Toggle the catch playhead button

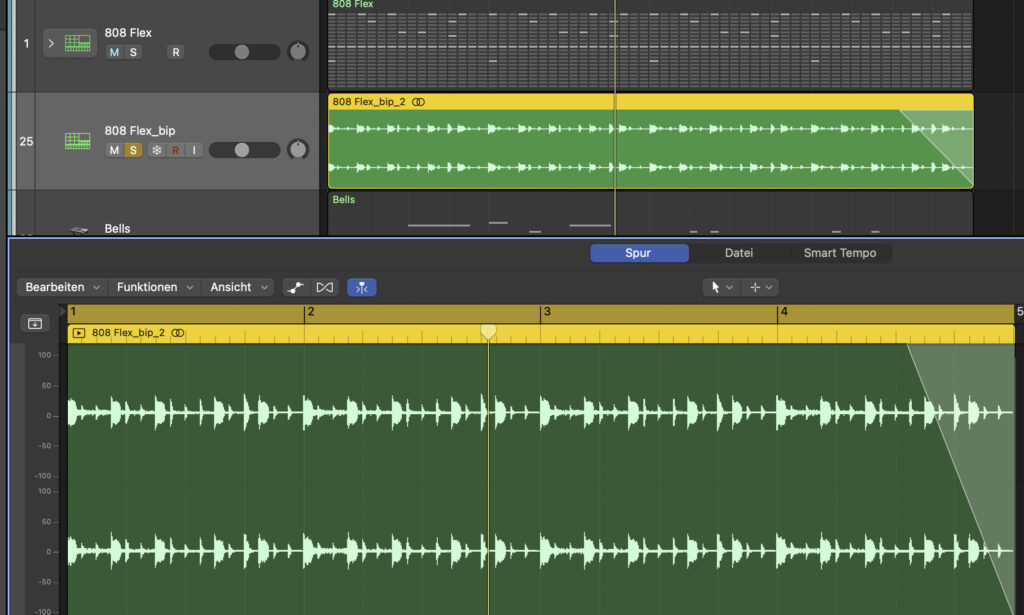[x=361, y=287]
